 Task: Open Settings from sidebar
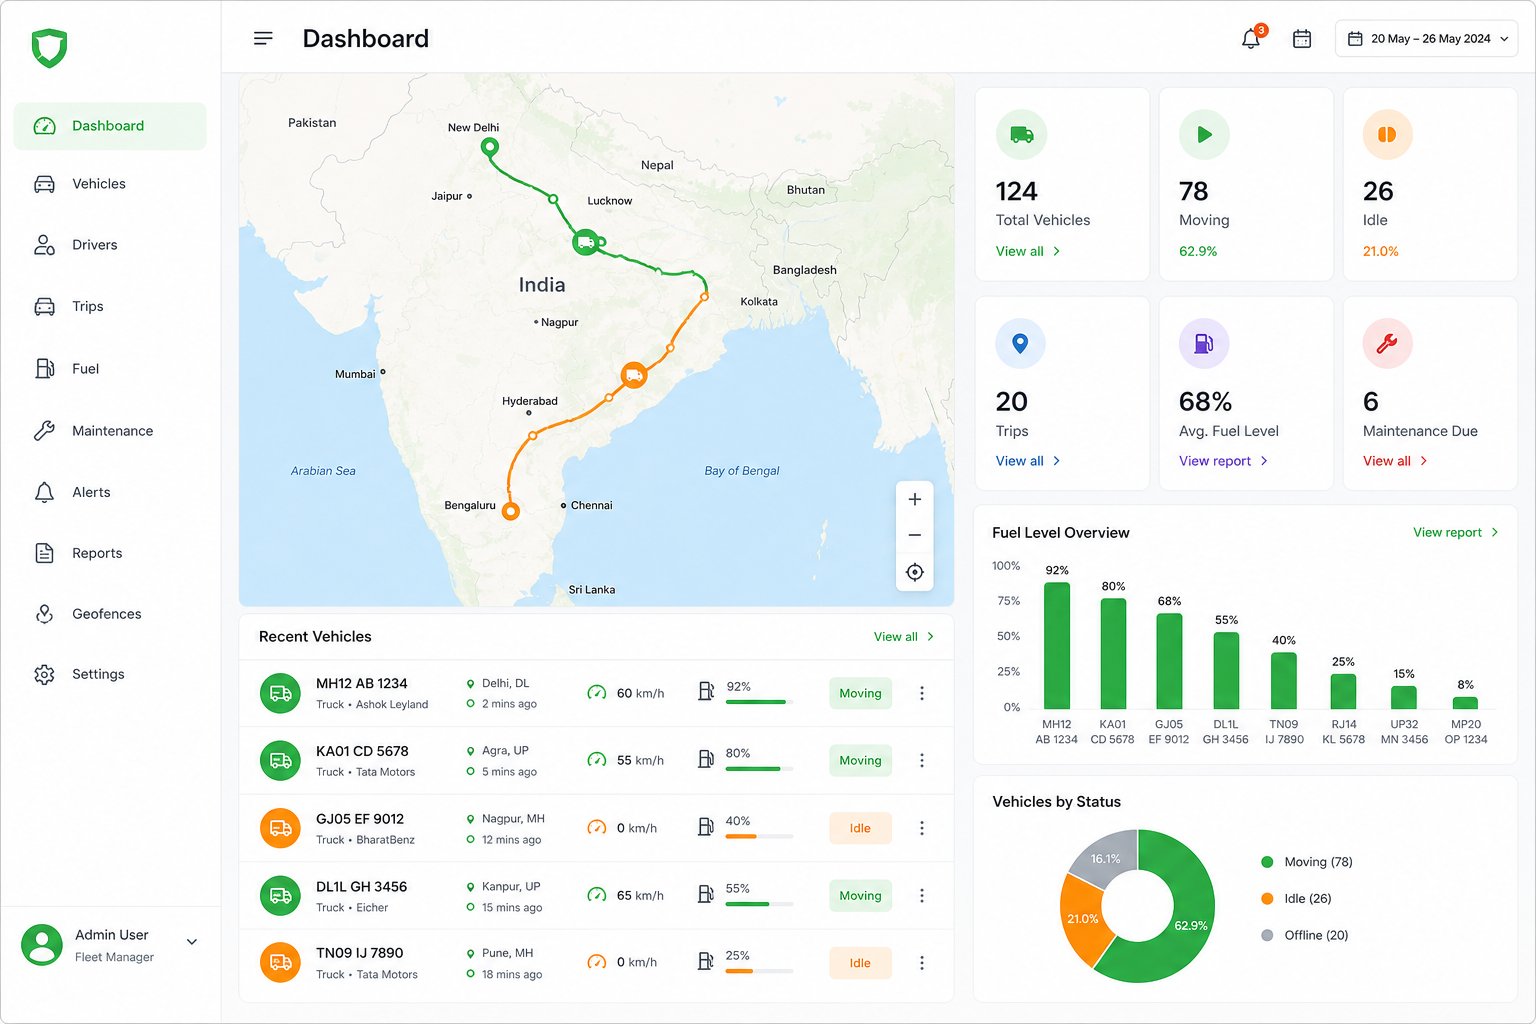(x=110, y=674)
